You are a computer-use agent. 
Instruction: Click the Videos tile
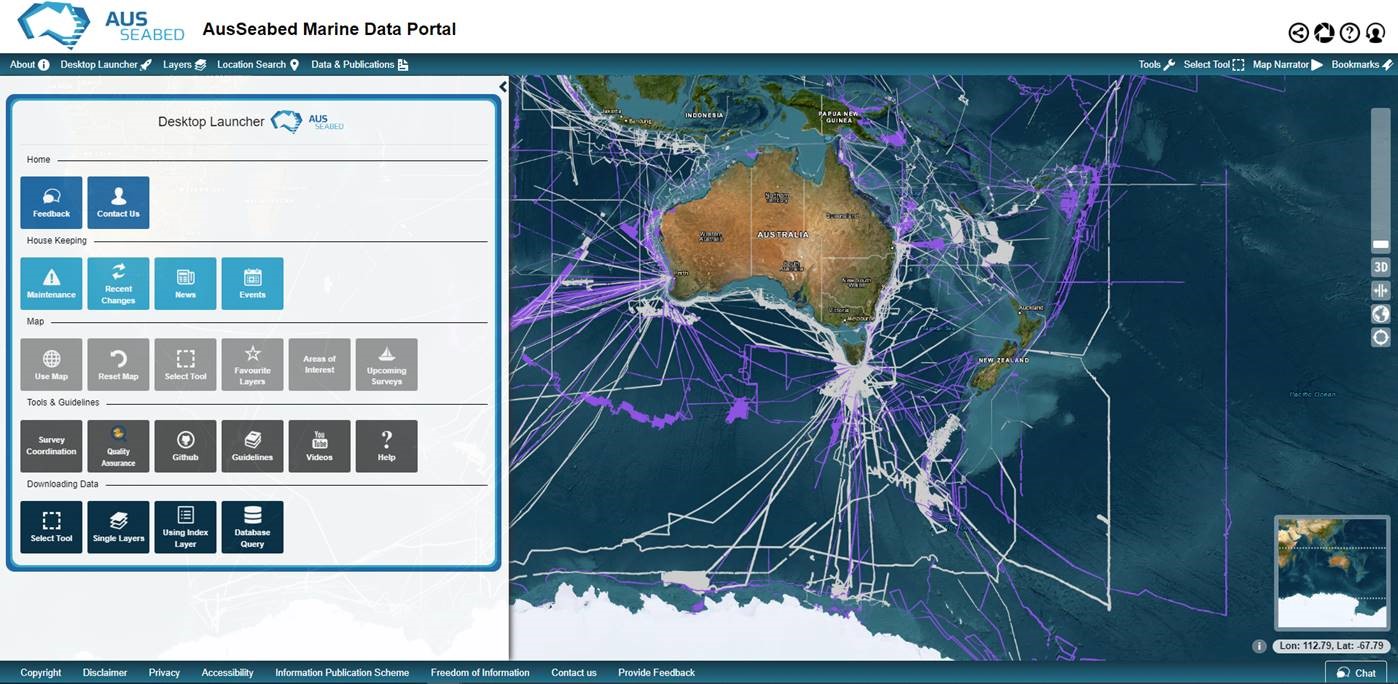[319, 446]
